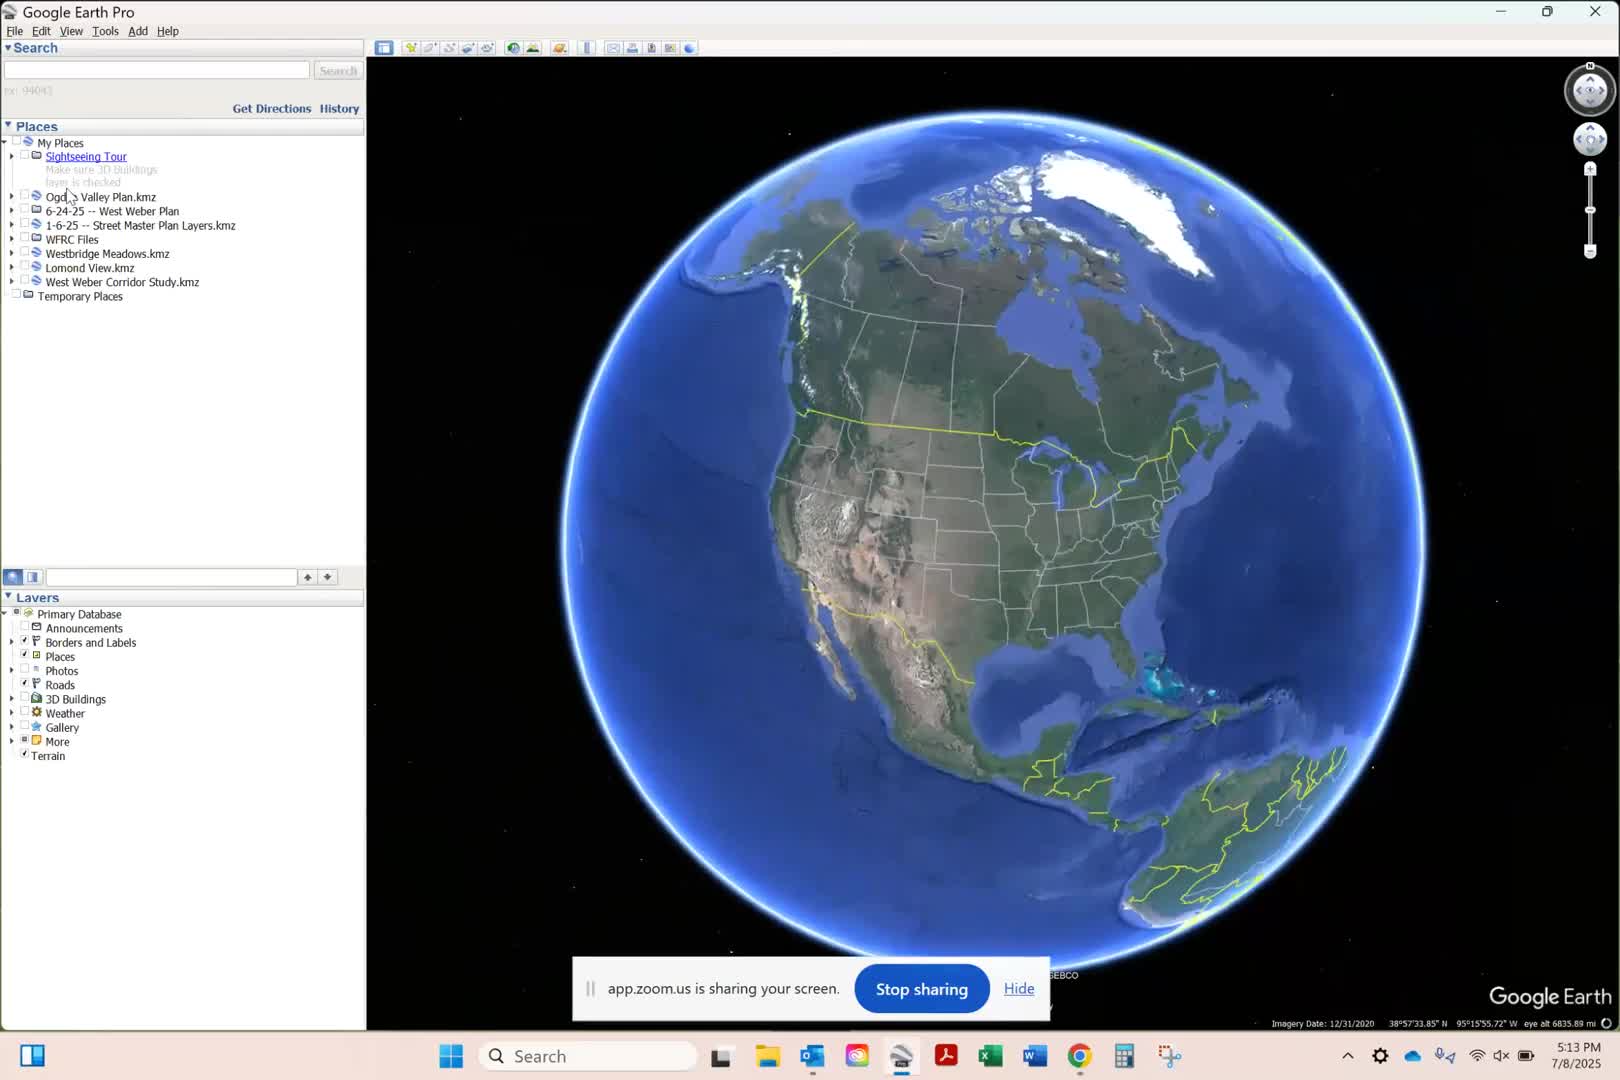Screen dimensions: 1620x1080
Task: Collapse the Places panel header
Action: click(8, 125)
